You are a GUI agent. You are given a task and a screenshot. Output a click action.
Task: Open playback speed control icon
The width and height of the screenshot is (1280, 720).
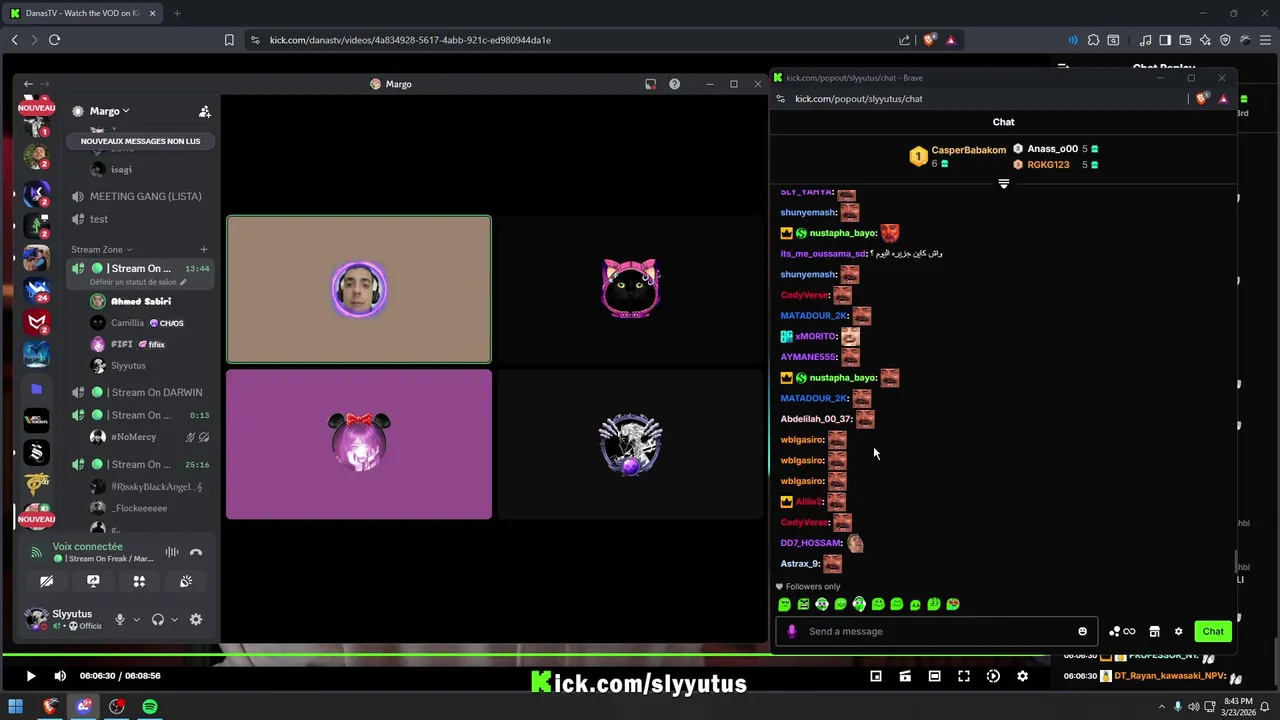tap(993, 676)
